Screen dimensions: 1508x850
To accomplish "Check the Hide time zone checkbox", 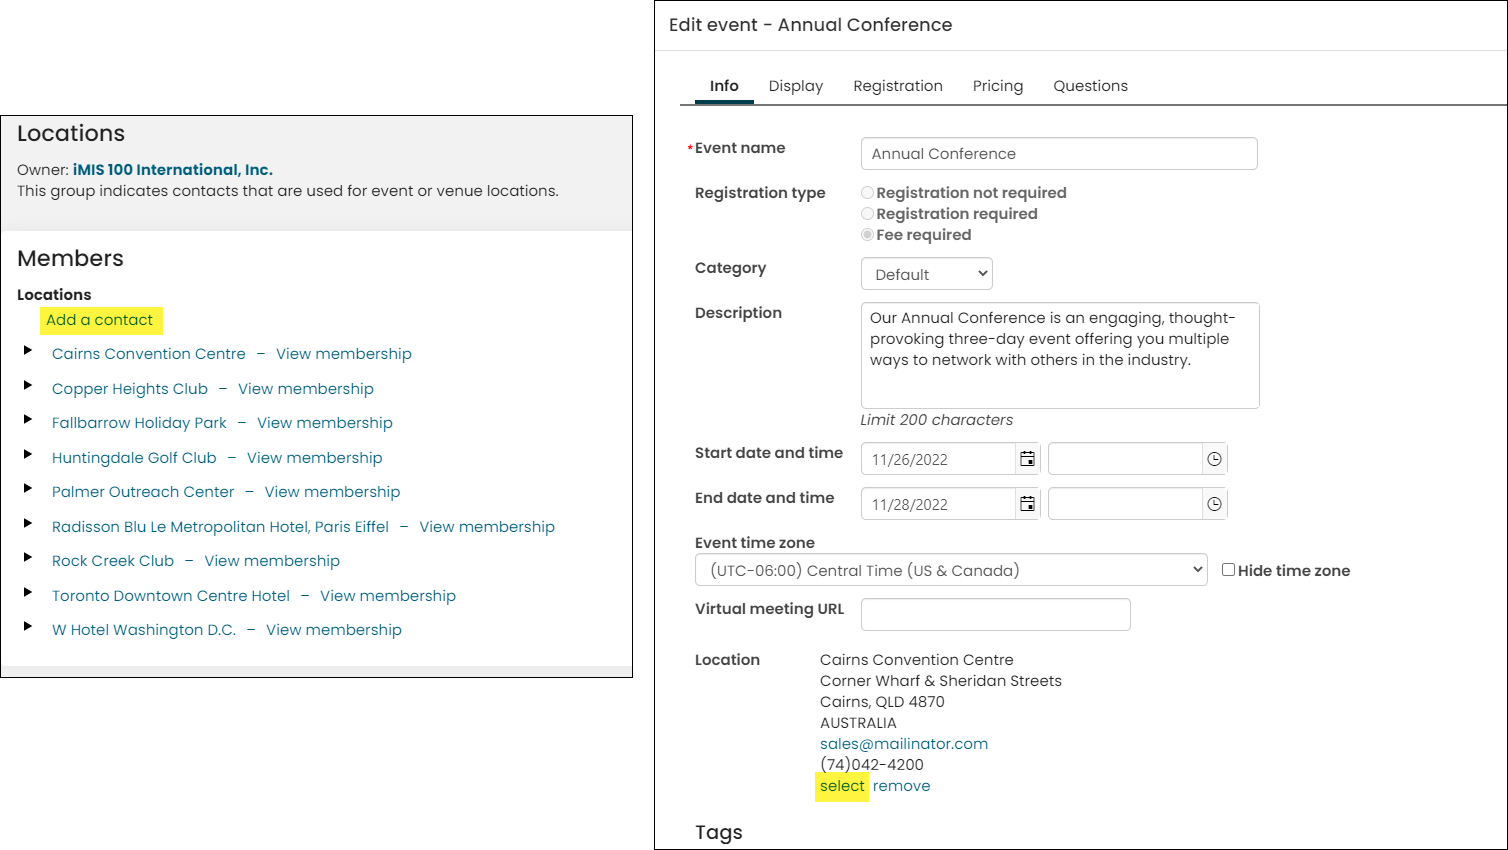I will tap(1228, 570).
